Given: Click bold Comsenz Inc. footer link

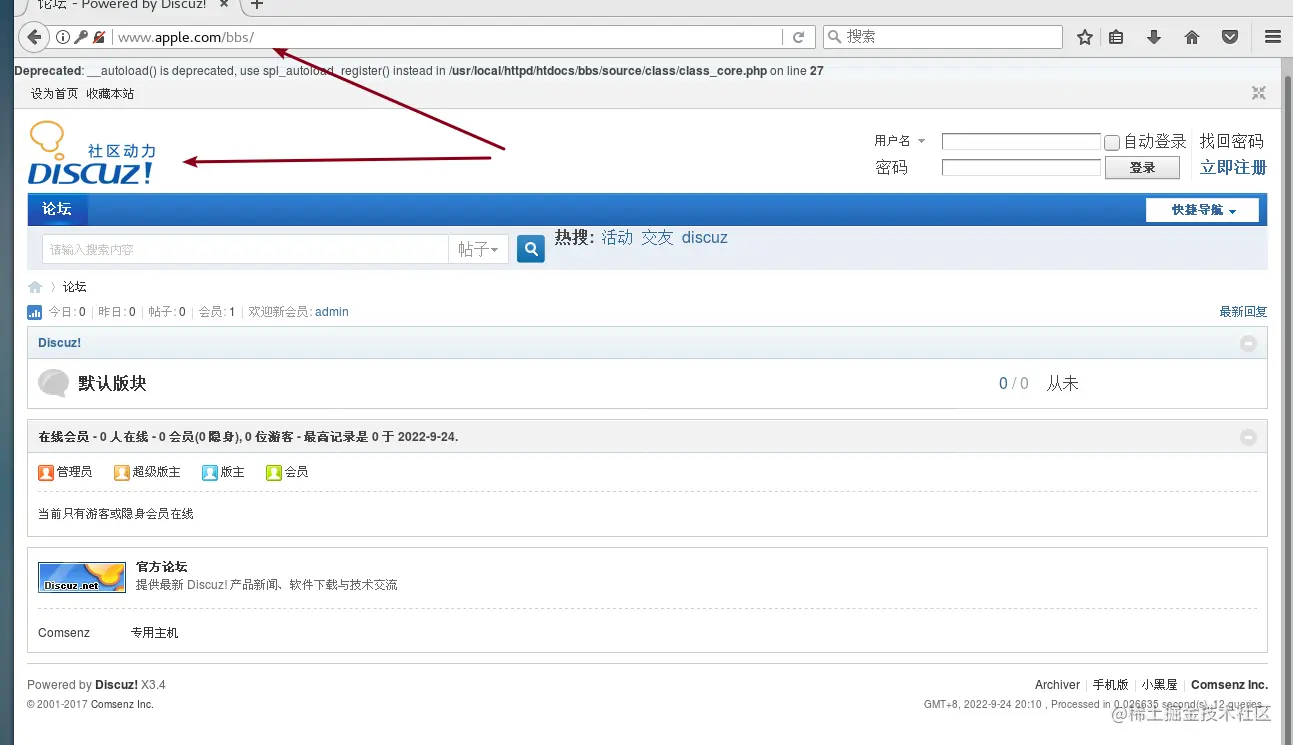Looking at the screenshot, I should pos(1229,685).
